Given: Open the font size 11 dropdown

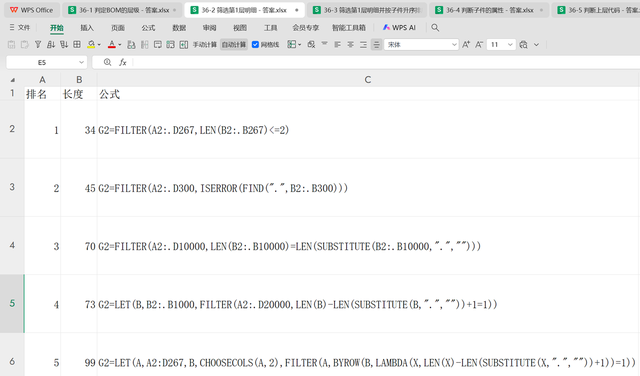Looking at the screenshot, I should [510, 44].
